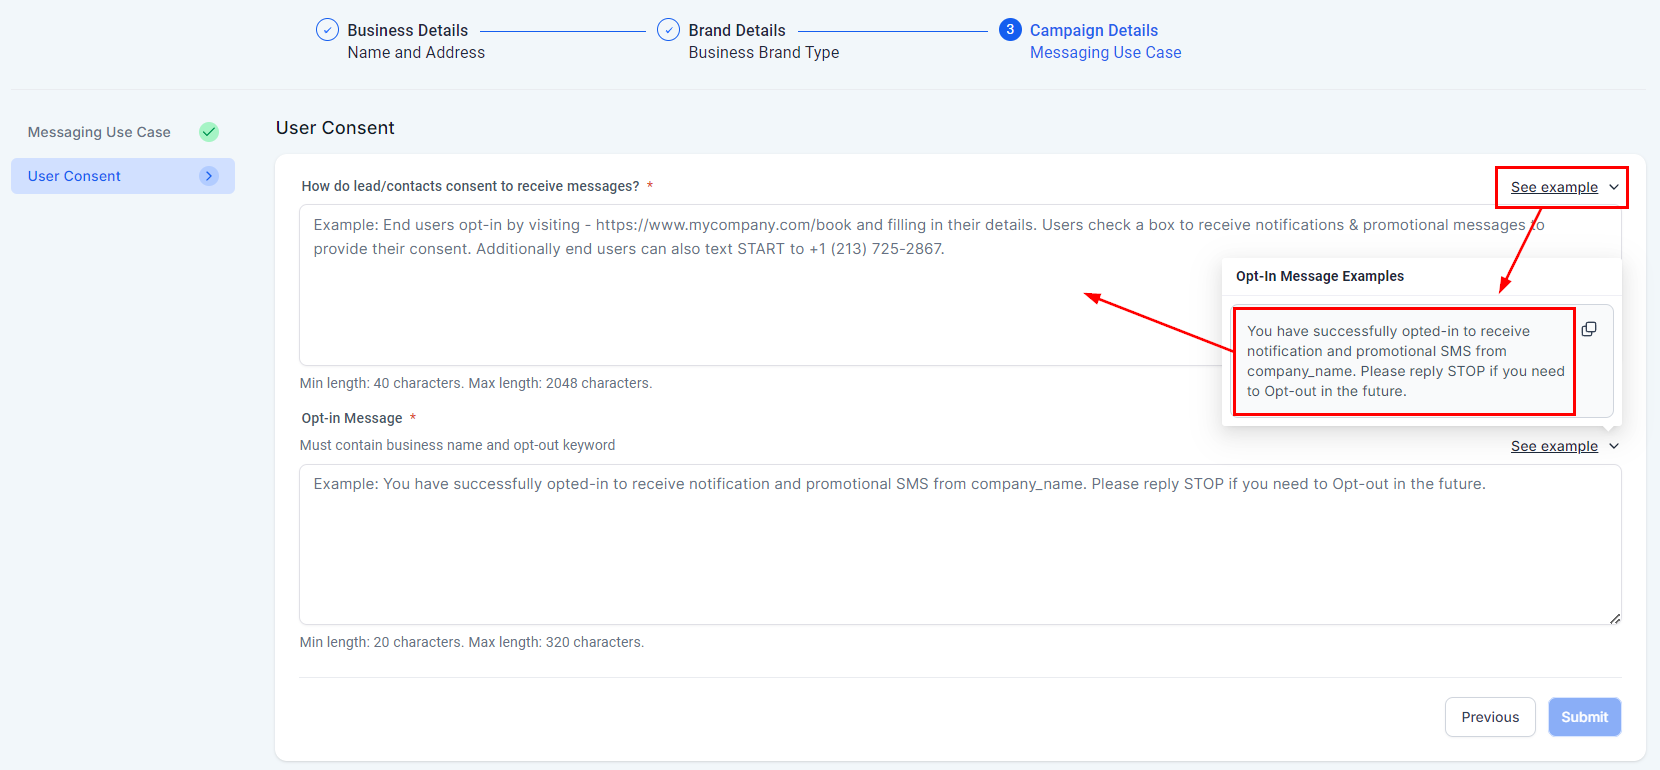Click the Business Details step checkmark icon
The image size is (1660, 770).
pos(327,30)
